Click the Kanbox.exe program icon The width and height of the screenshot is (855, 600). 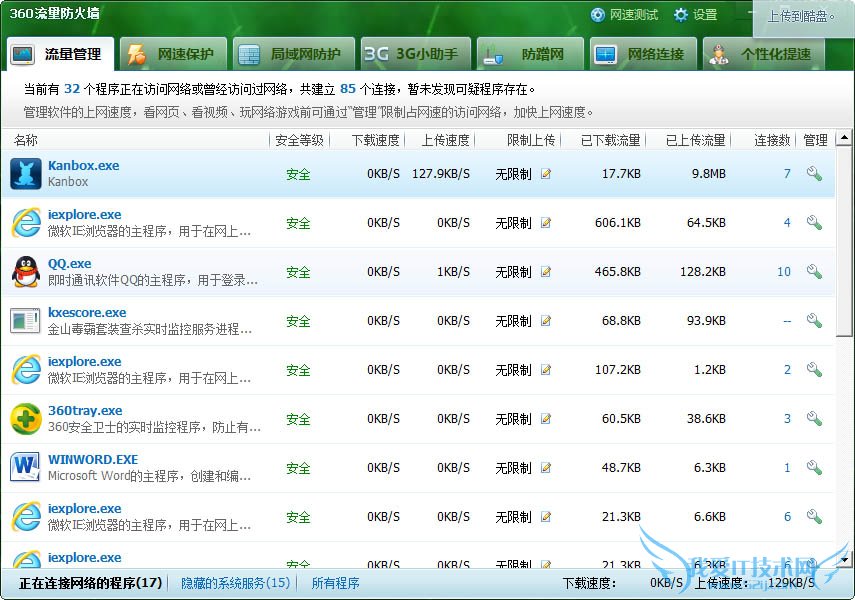[x=25, y=174]
